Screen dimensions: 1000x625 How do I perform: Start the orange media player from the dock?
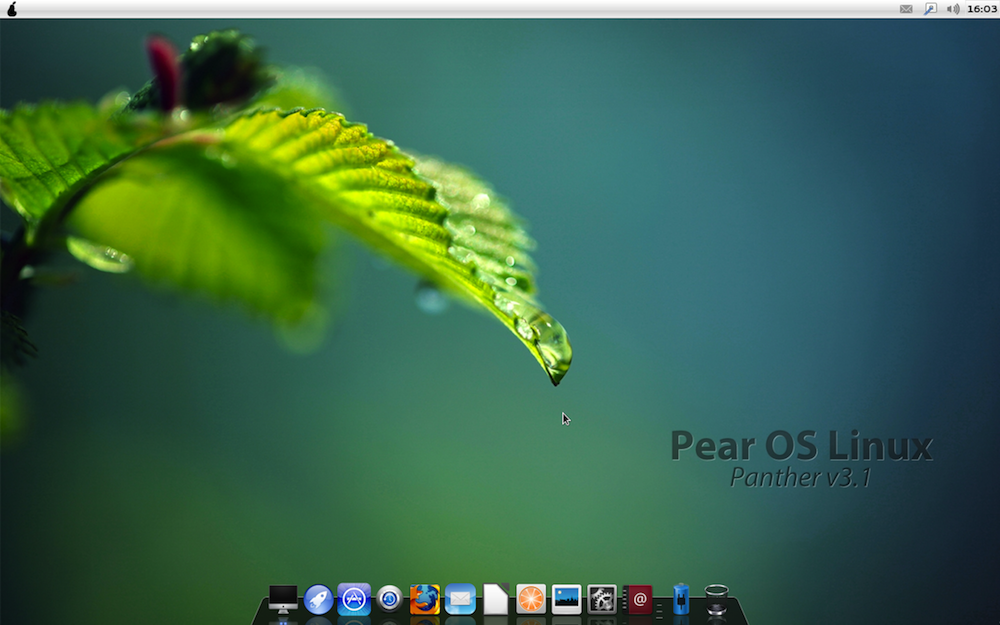tap(531, 600)
